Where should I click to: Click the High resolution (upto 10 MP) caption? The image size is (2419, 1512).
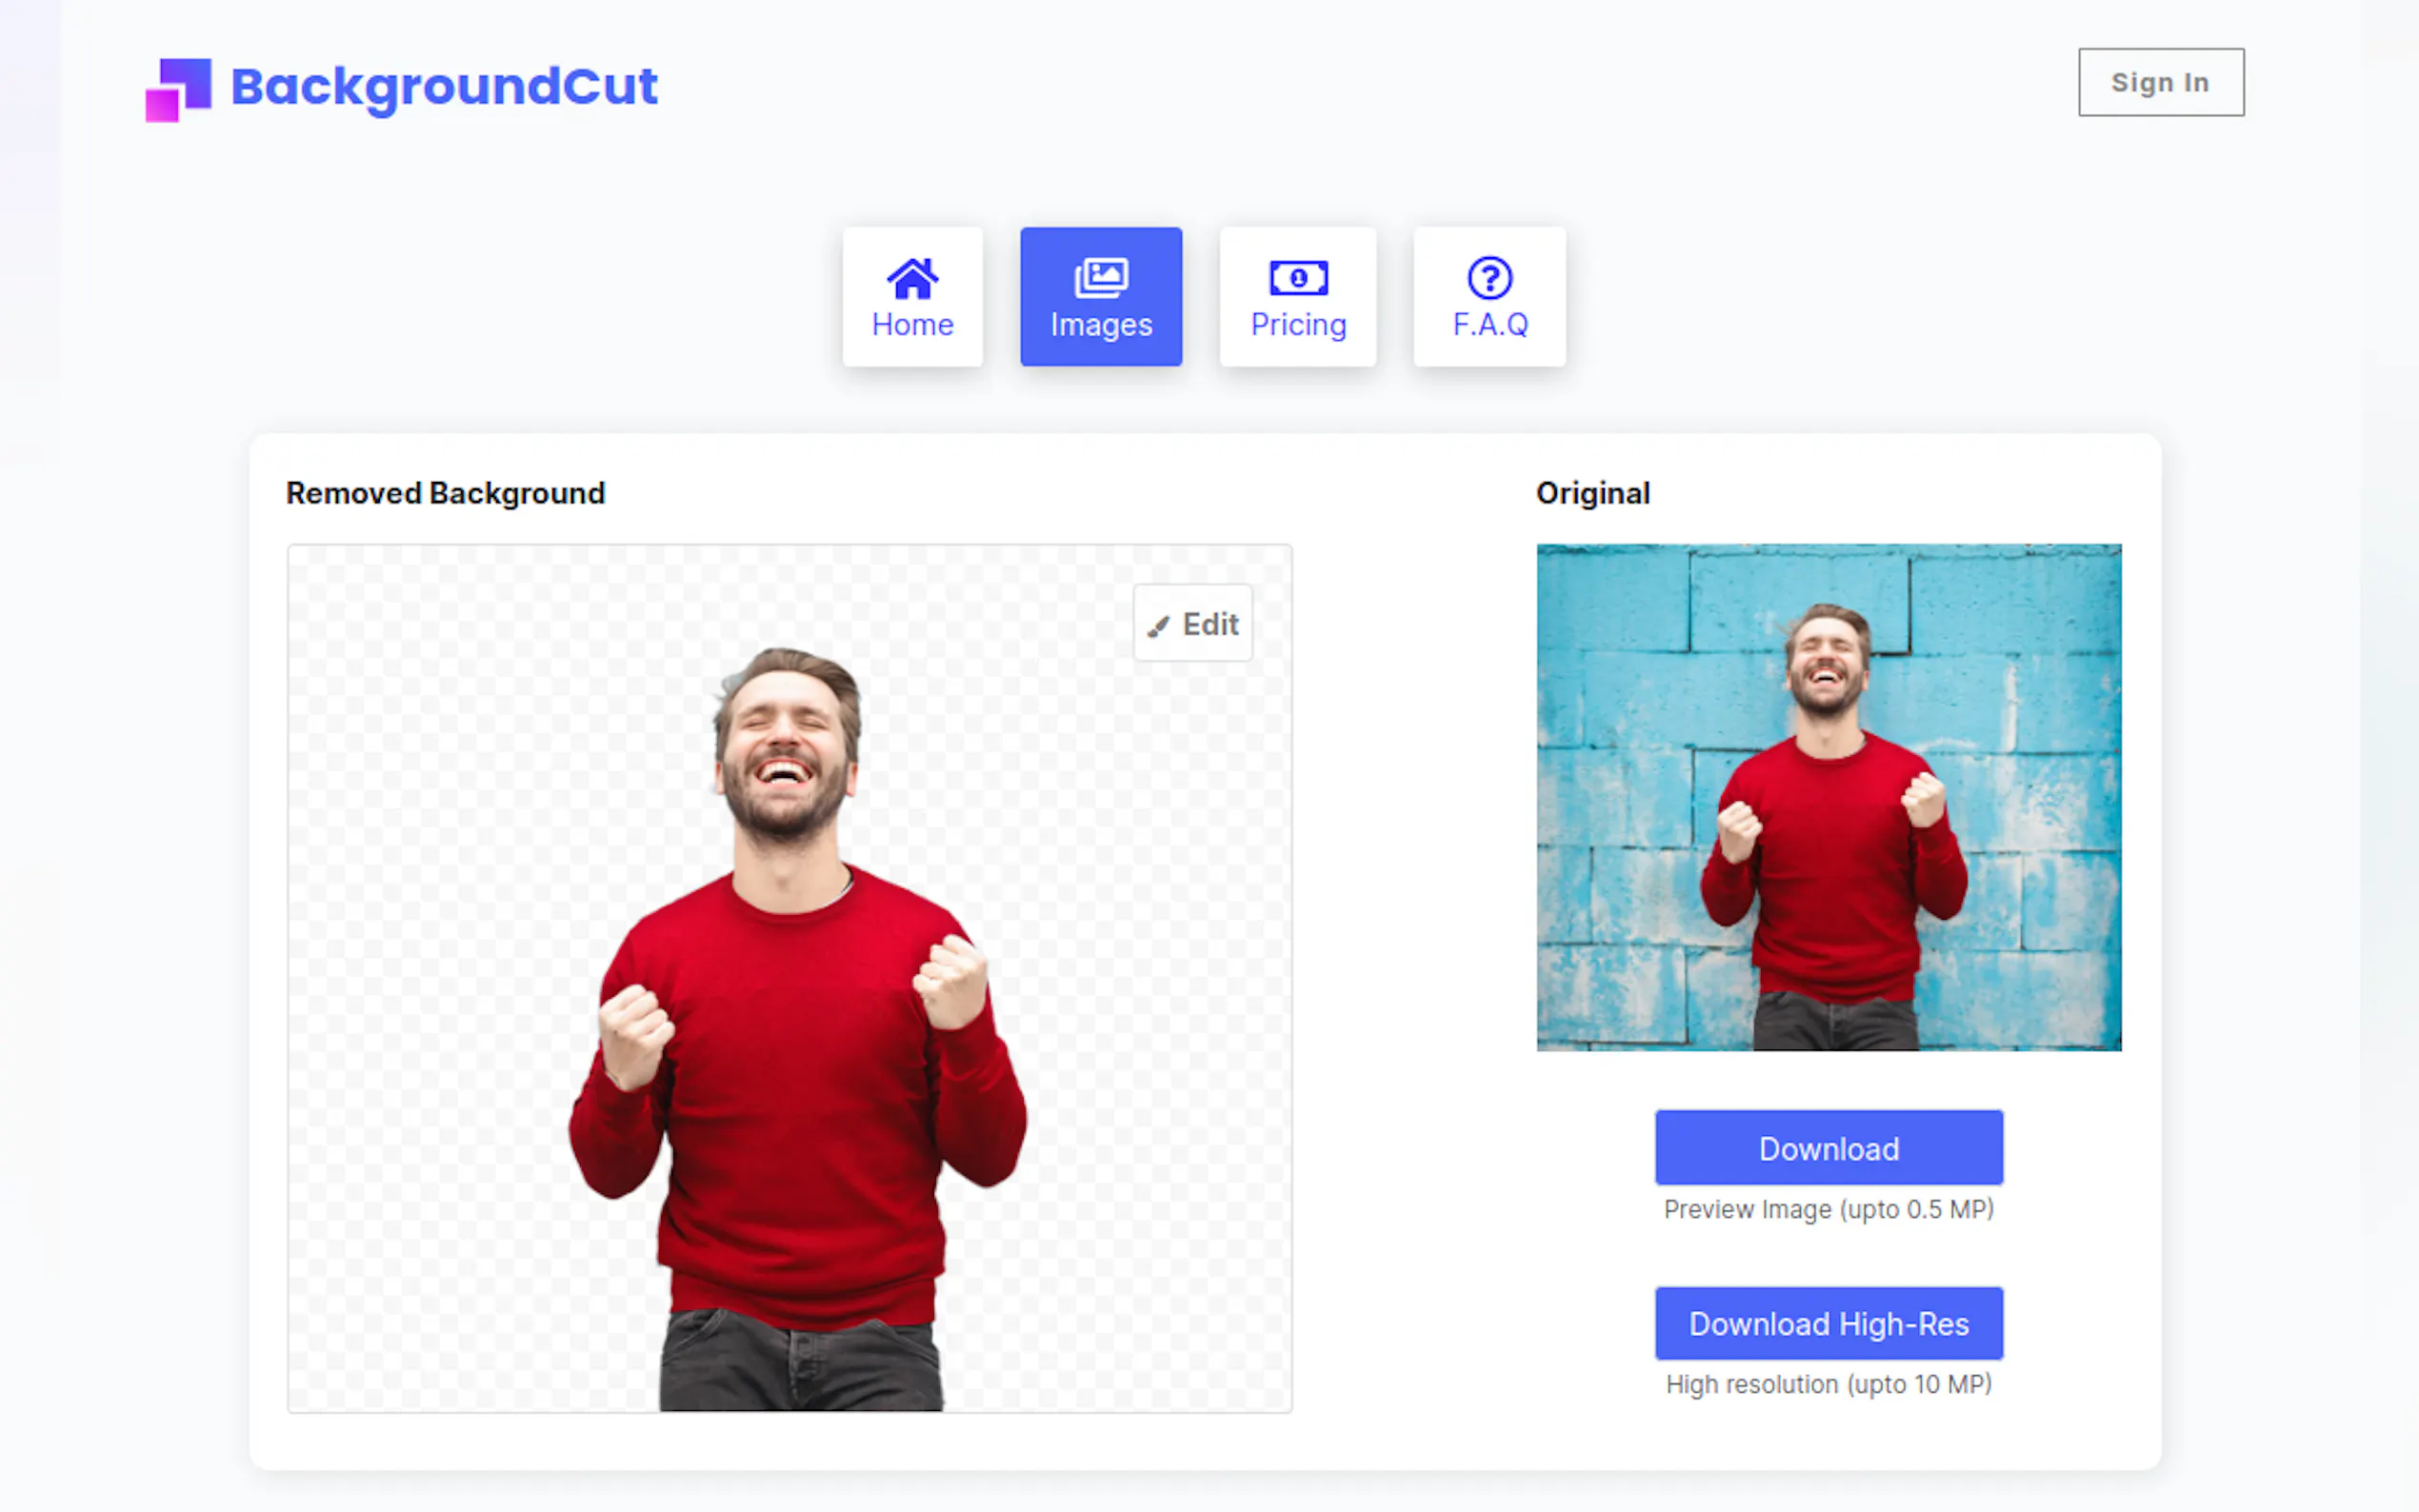1828,1384
